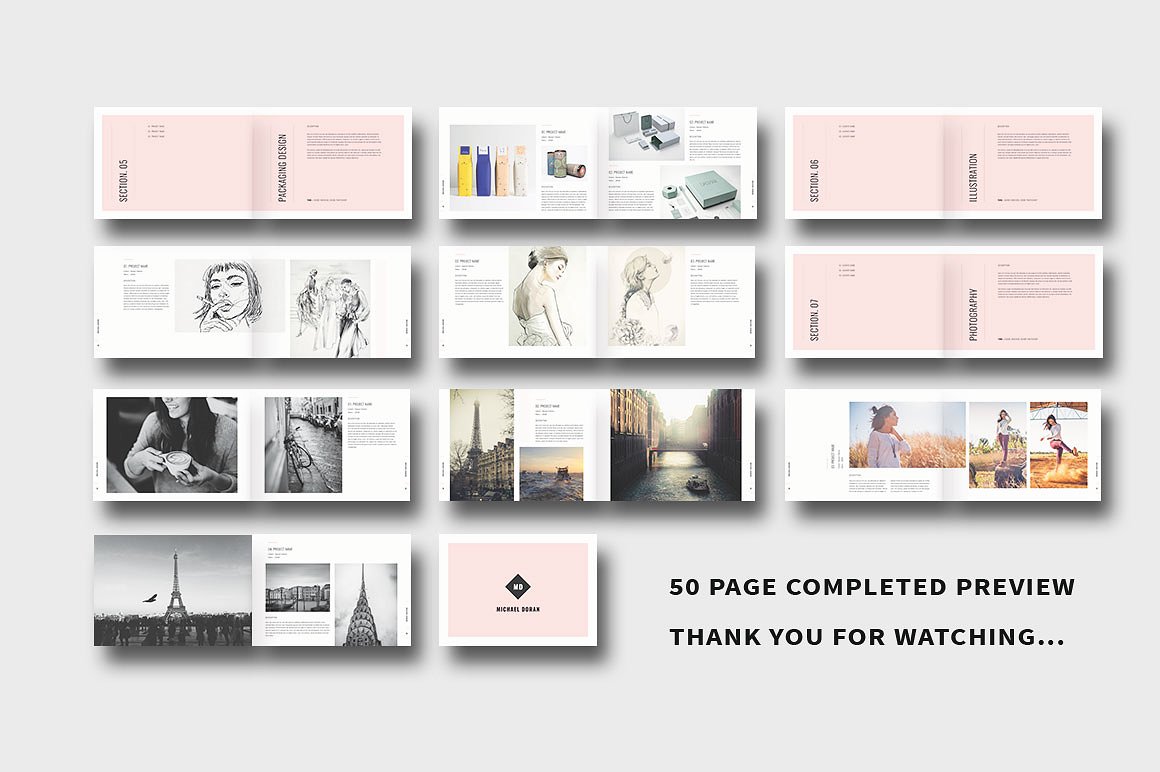The image size is (1160, 772).
Task: Click the sketch of woman smoking
Action: coord(229,296)
